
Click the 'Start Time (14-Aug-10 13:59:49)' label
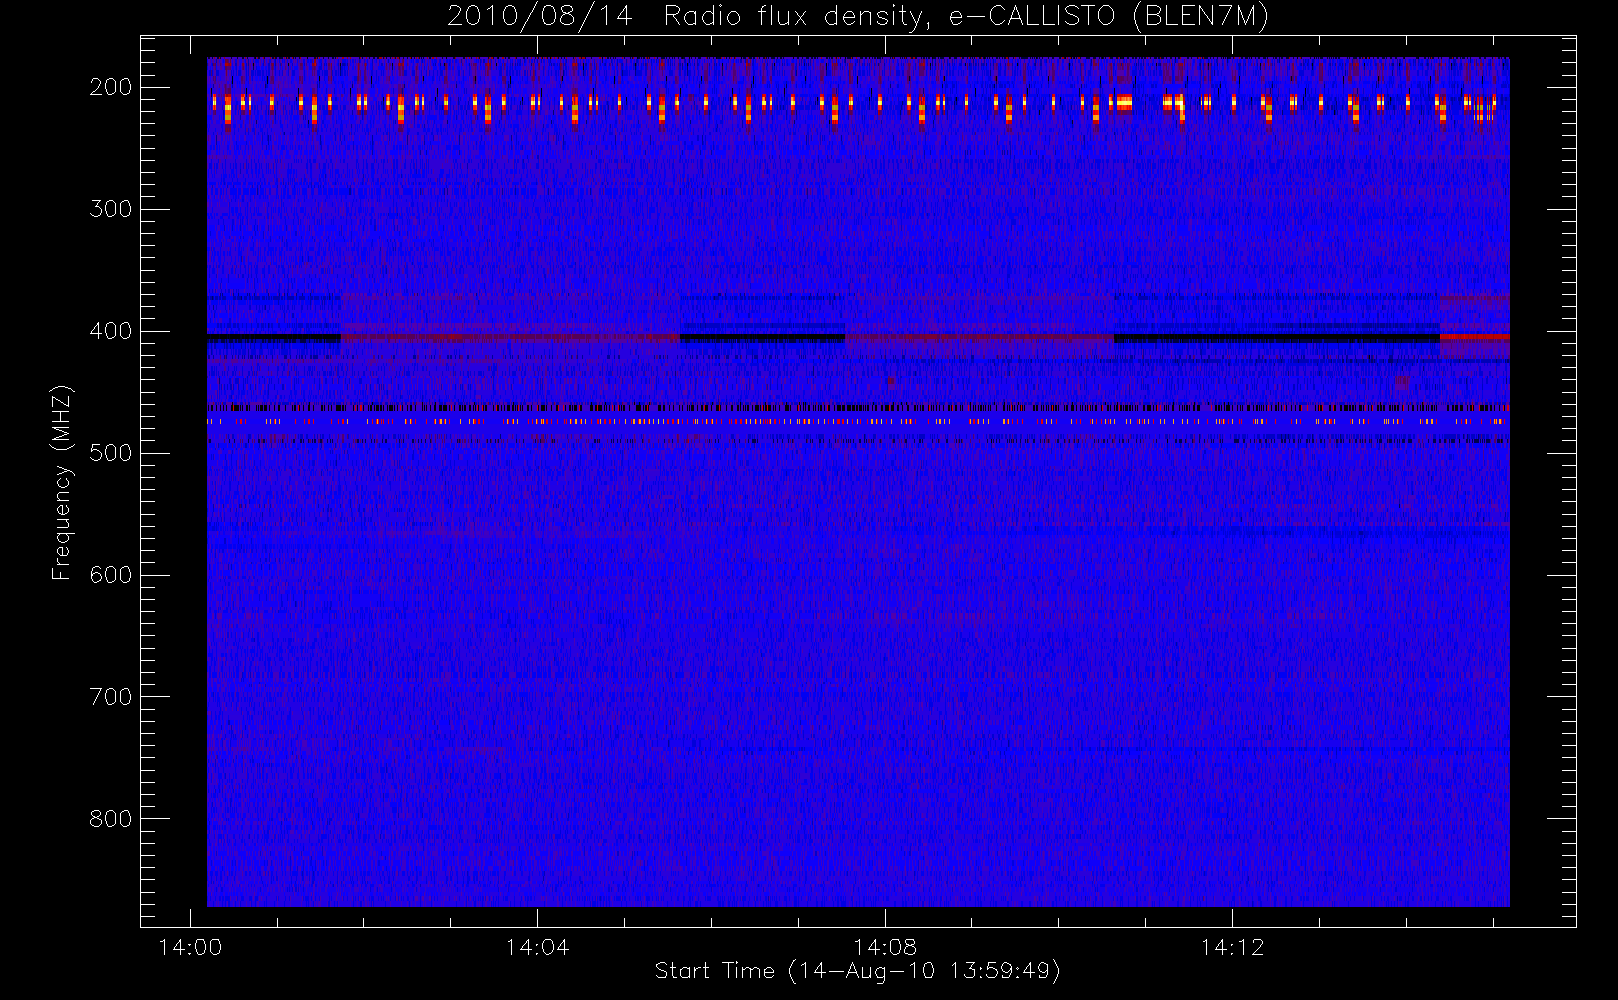coord(857,971)
